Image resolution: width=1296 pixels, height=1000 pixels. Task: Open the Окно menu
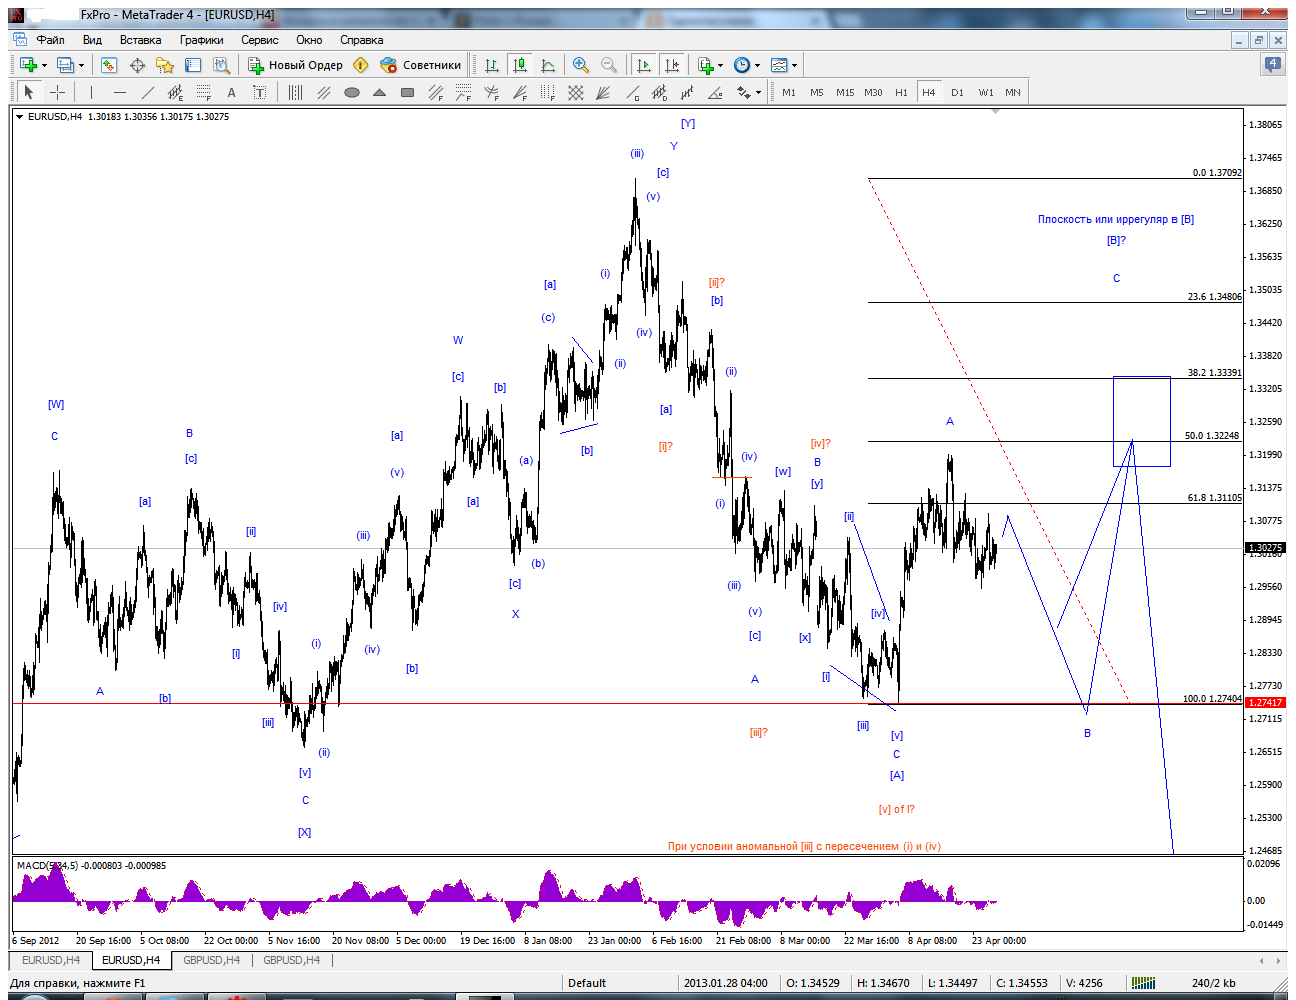tap(309, 40)
